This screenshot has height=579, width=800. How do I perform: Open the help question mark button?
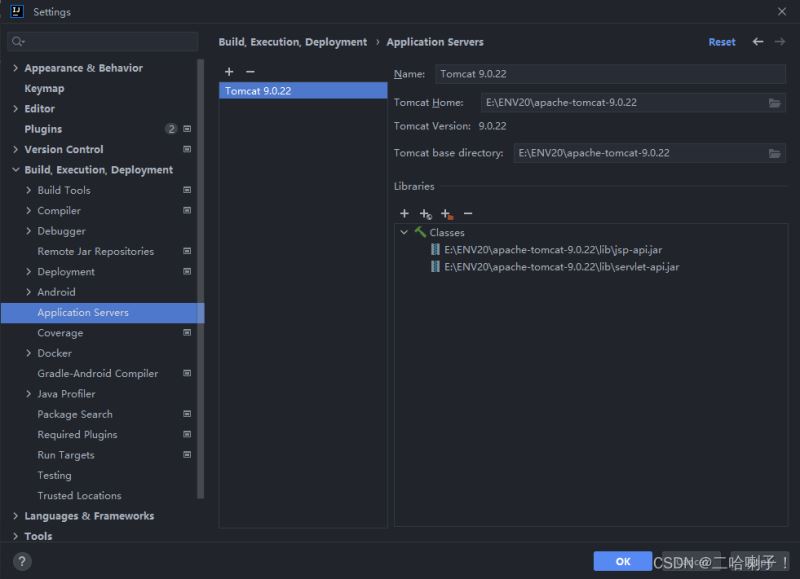(x=22, y=562)
